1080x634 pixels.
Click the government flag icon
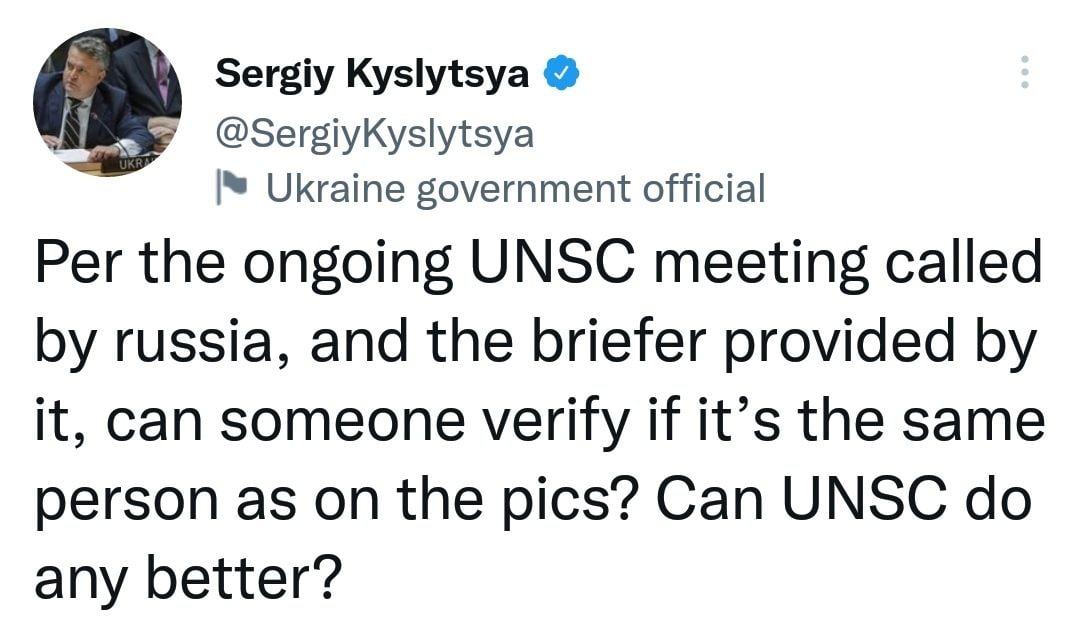click(x=230, y=186)
